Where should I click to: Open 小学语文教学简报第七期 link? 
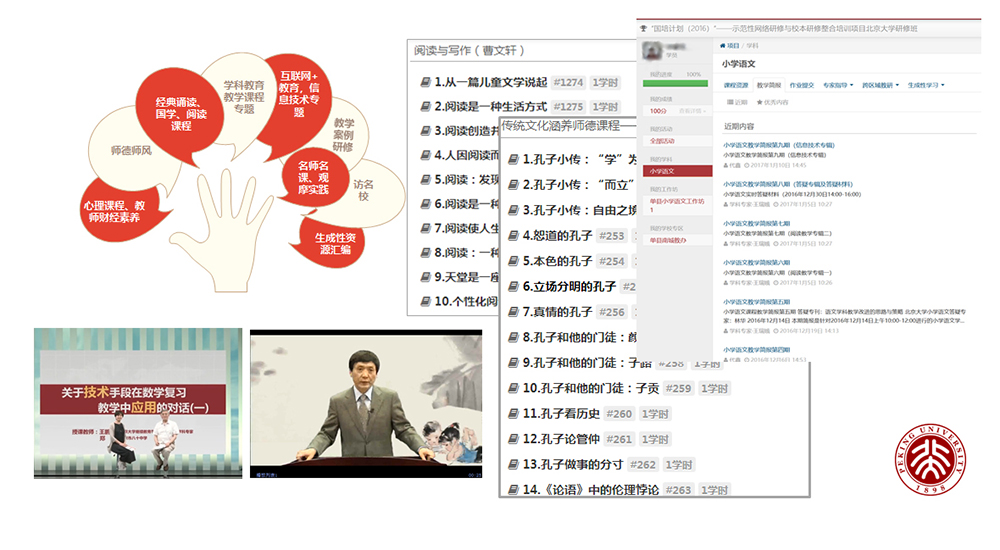pyautogui.click(x=756, y=223)
